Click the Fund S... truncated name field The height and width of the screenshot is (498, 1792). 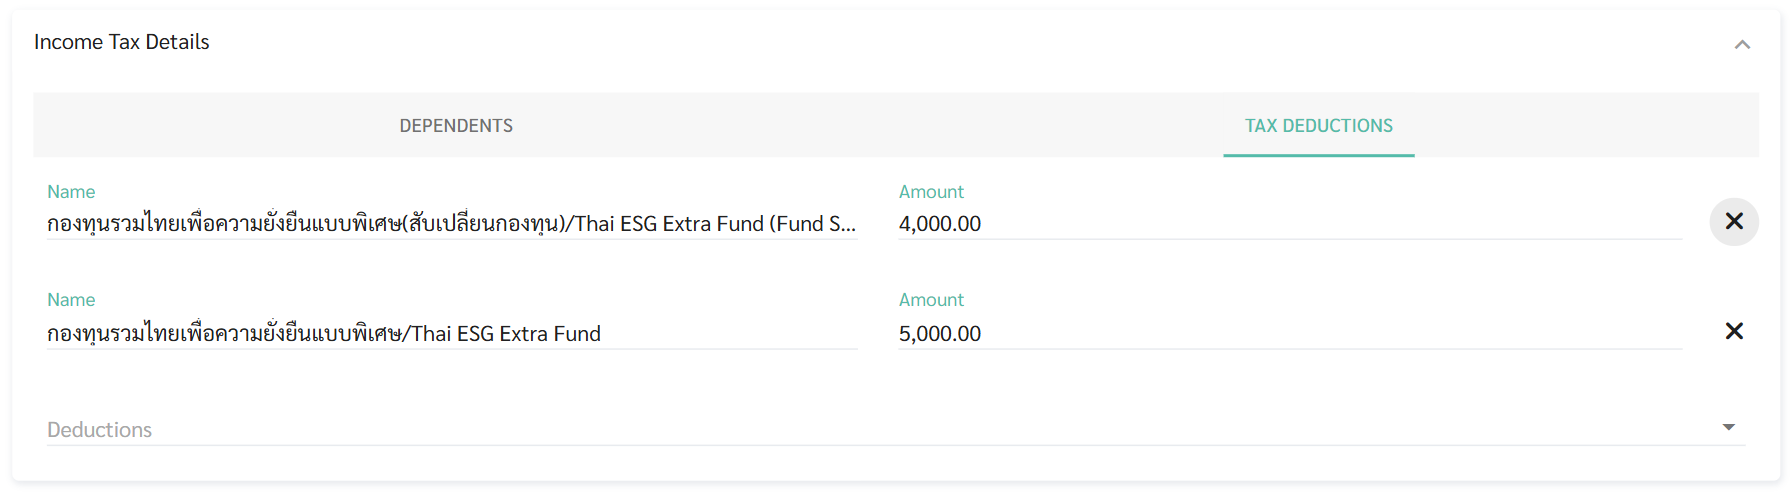(450, 223)
